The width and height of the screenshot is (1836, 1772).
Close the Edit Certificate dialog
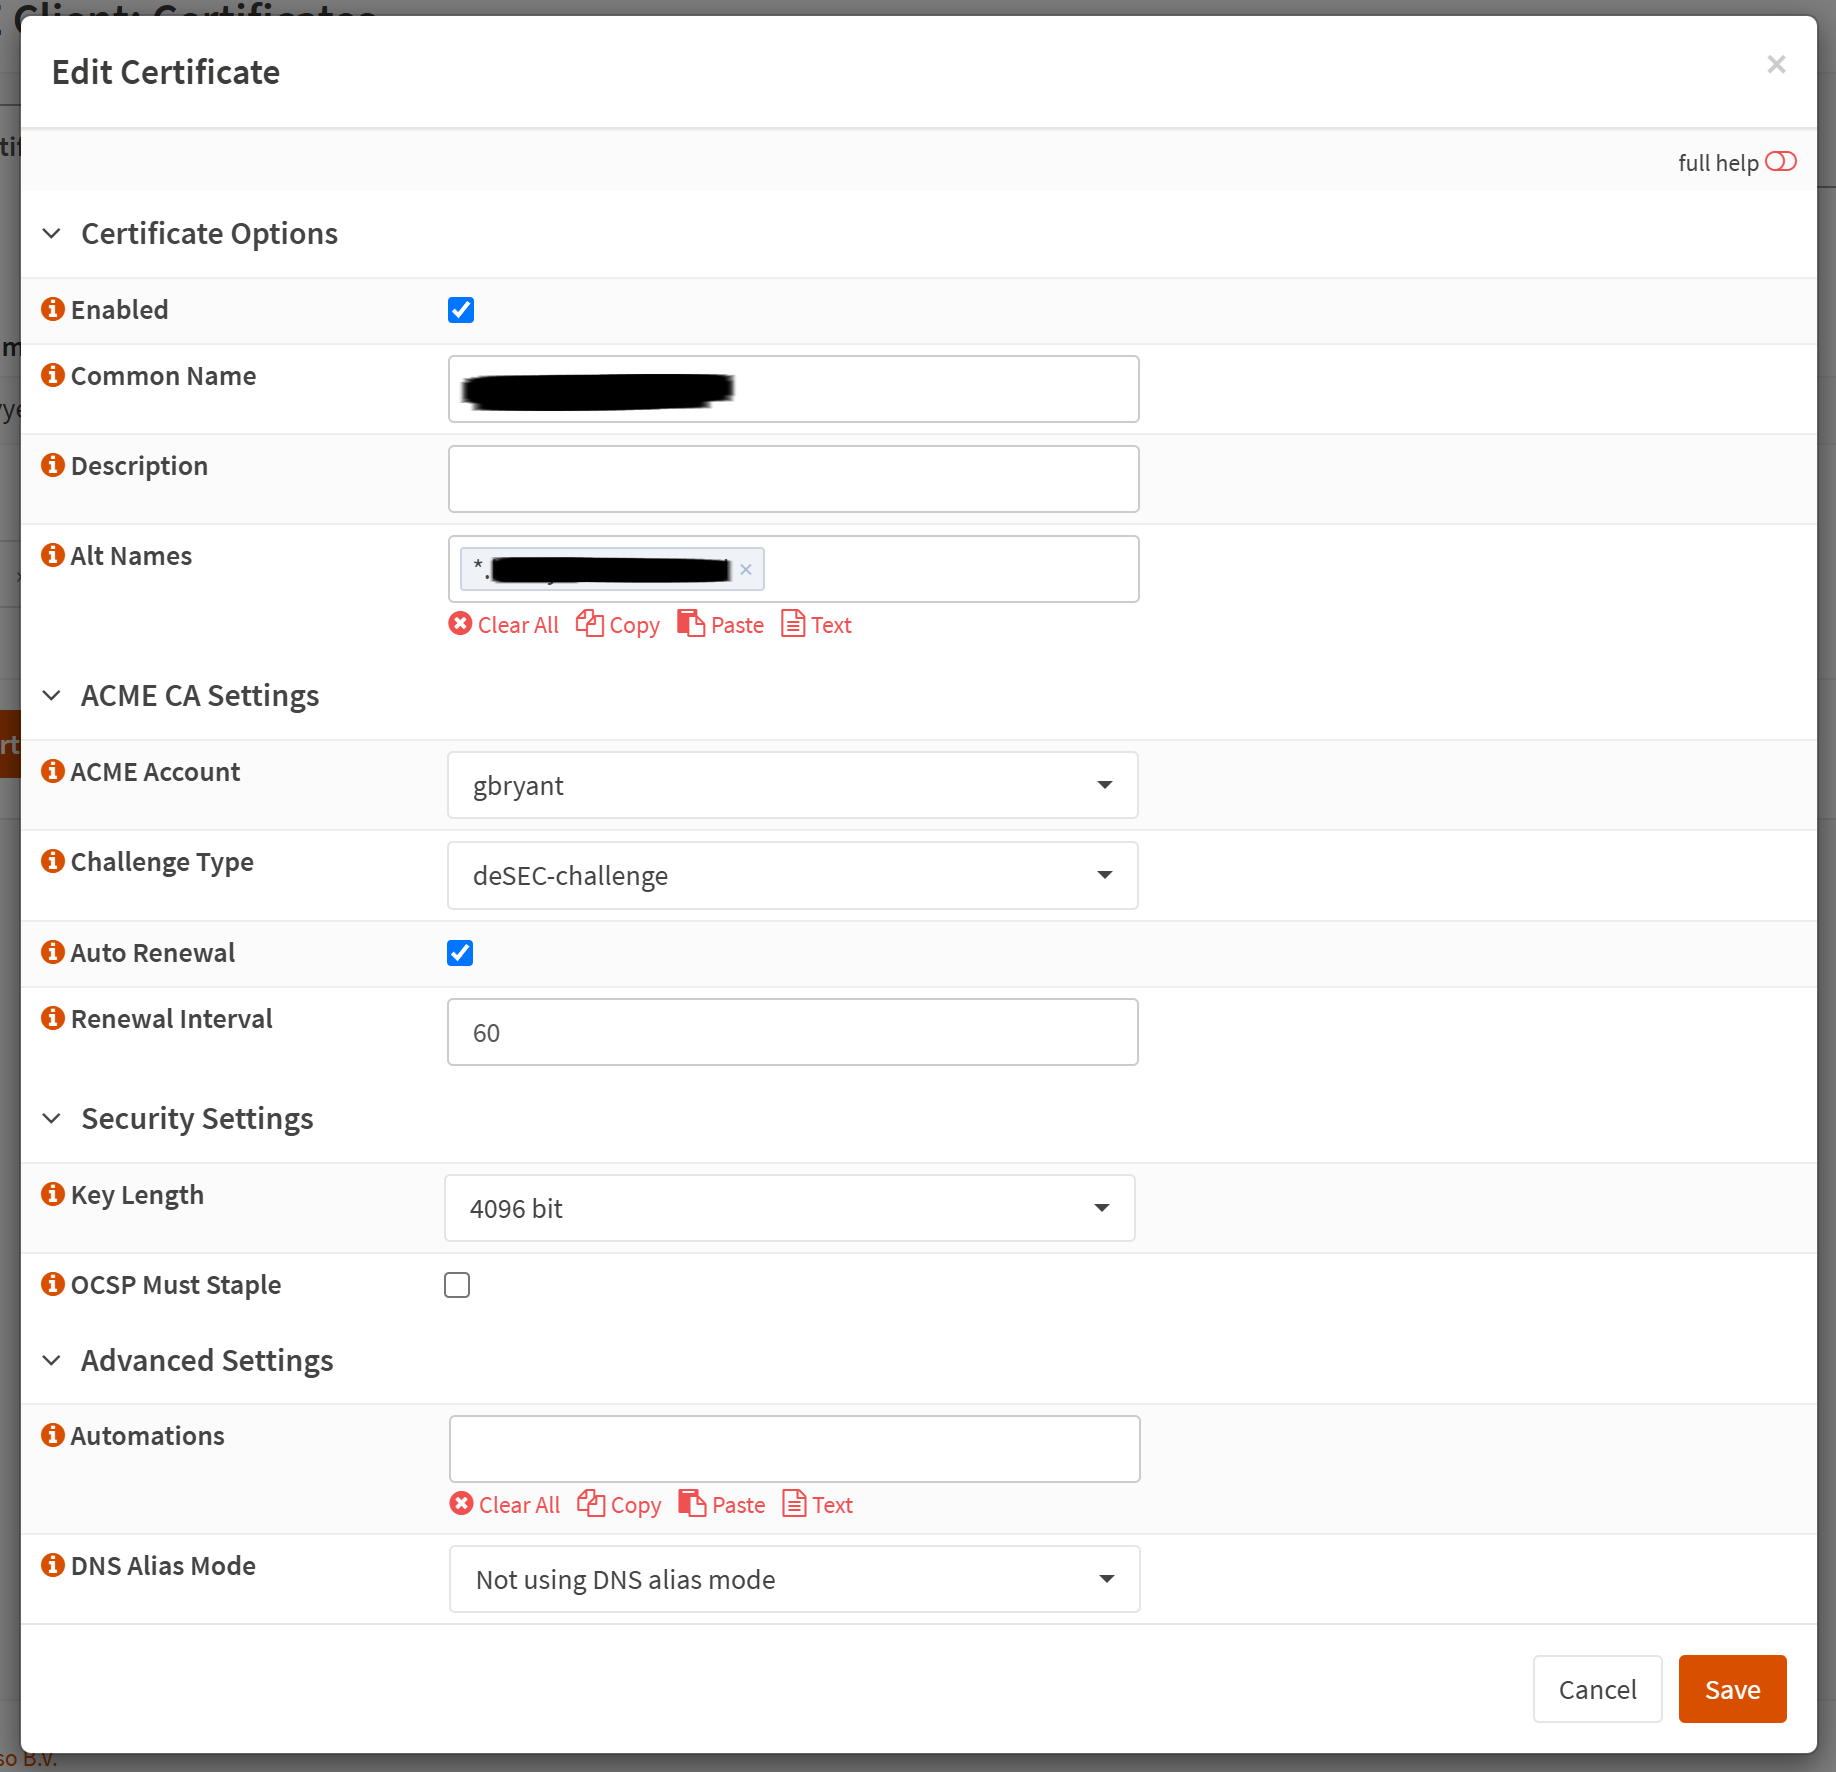pyautogui.click(x=1776, y=65)
